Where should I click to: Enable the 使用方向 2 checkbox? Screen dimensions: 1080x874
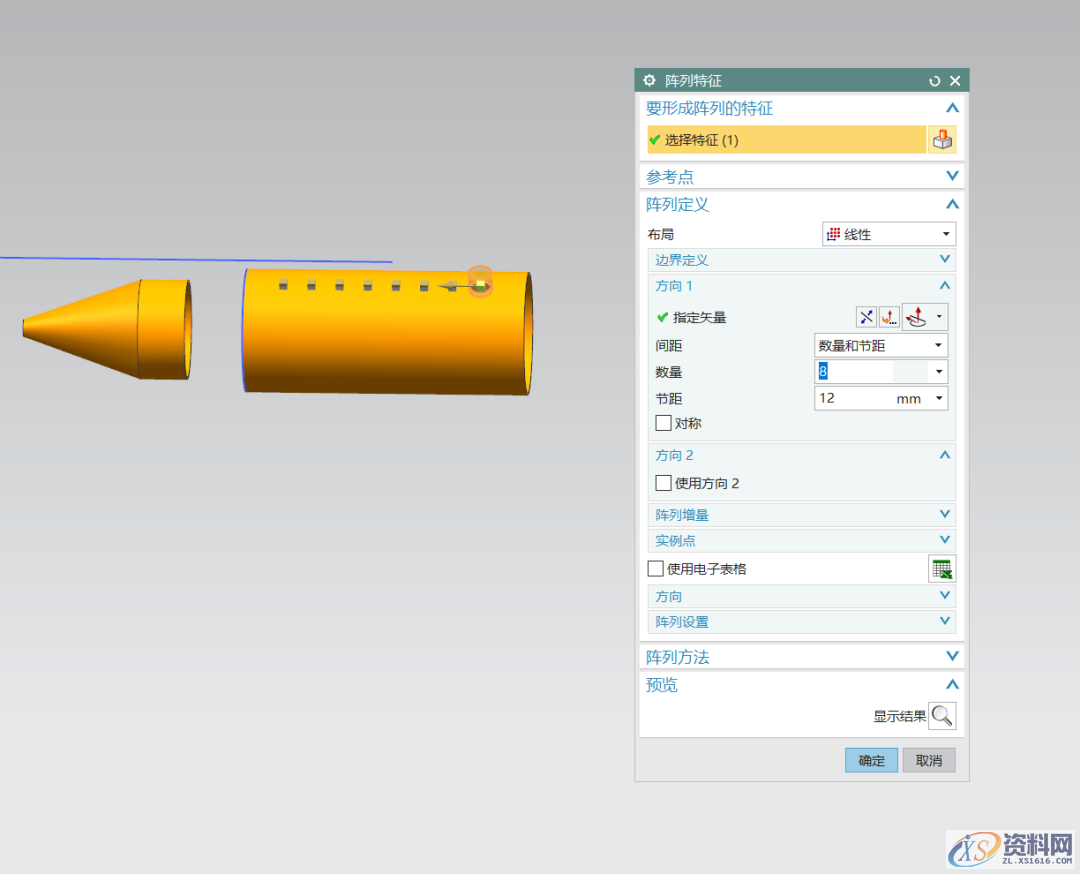pyautogui.click(x=664, y=483)
